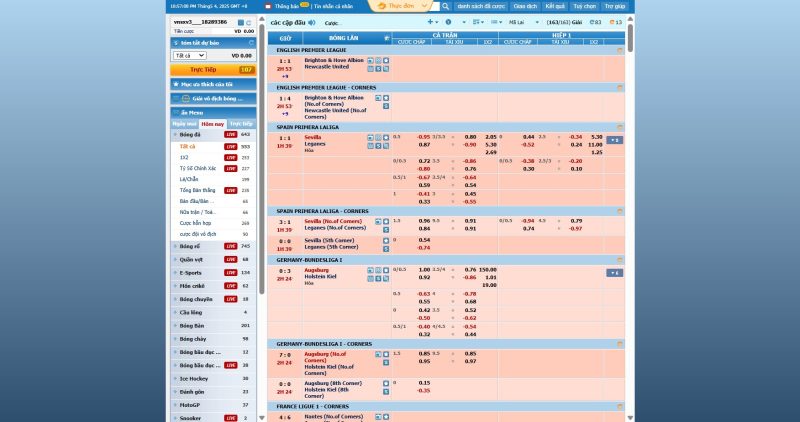Click the orange 'Trực Tiếp' live button
This screenshot has height=422, width=800.
click(x=213, y=70)
